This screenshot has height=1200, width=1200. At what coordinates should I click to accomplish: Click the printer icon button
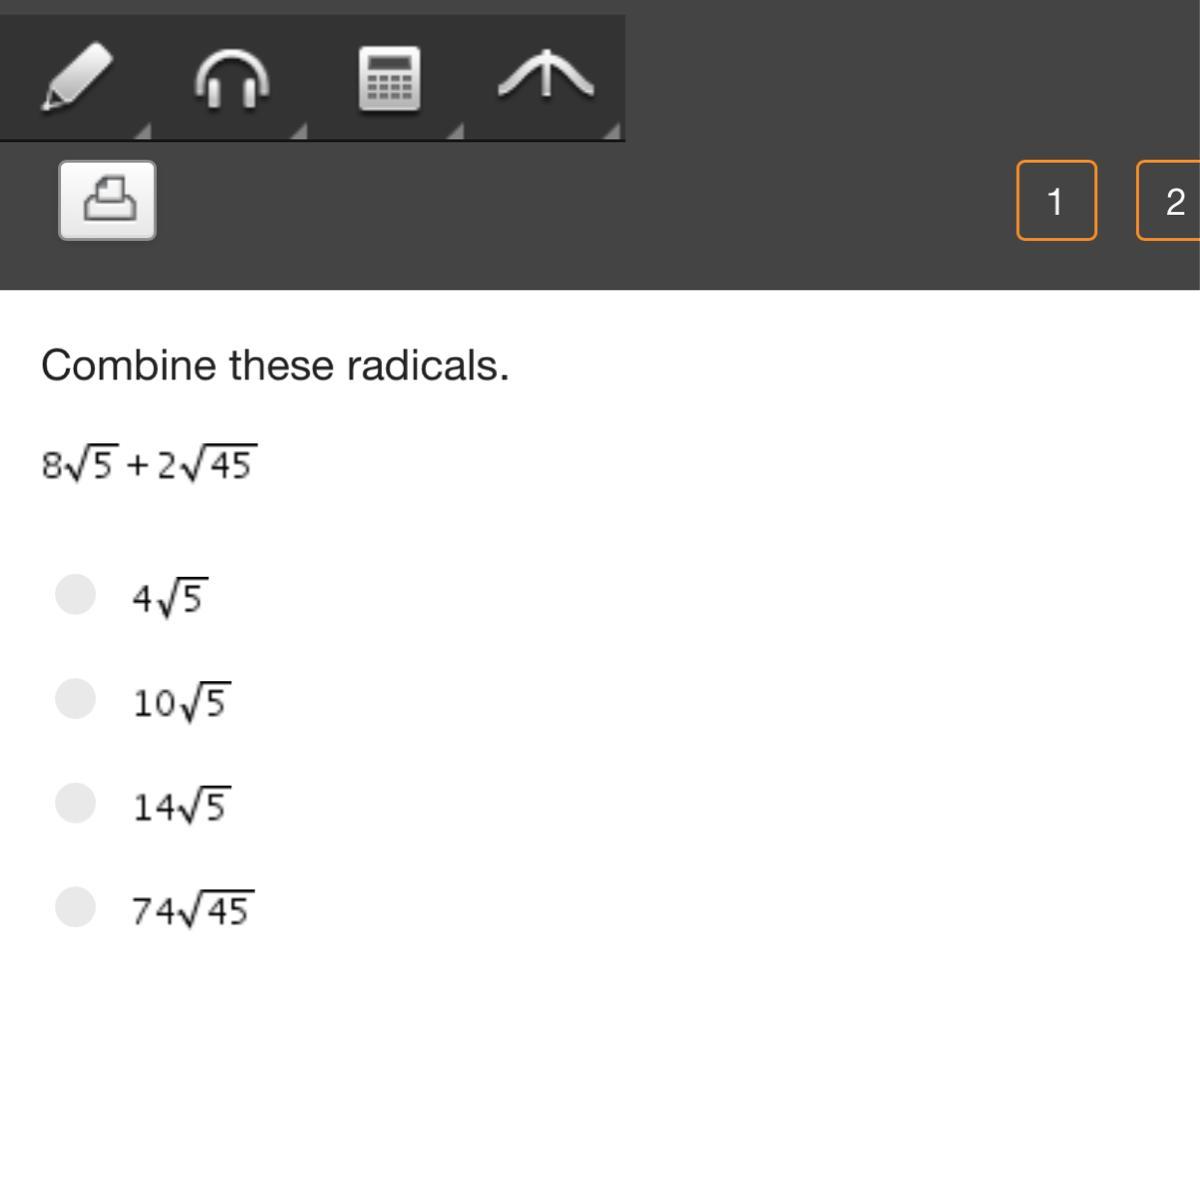coord(108,200)
